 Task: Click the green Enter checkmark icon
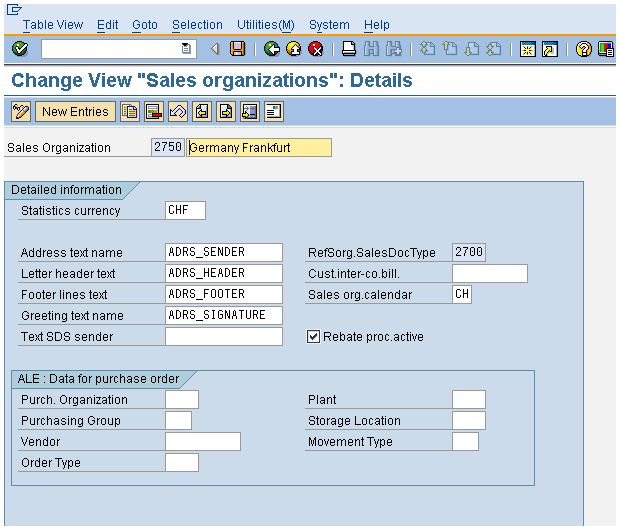(20, 48)
